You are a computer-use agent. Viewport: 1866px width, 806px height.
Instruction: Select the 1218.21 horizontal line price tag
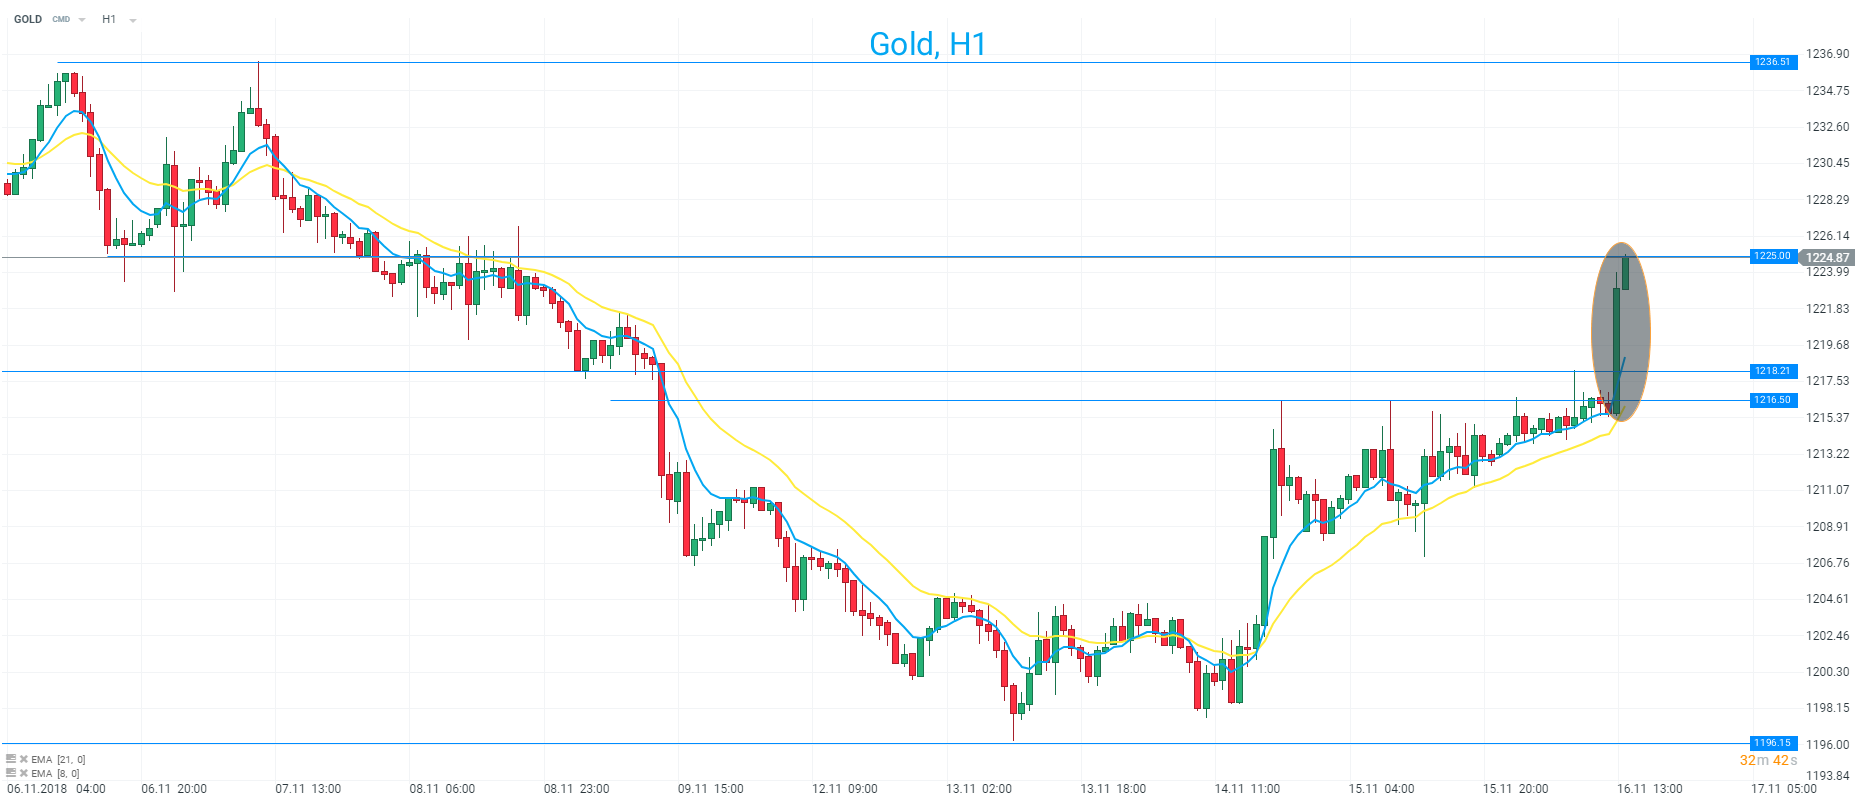(x=1773, y=371)
